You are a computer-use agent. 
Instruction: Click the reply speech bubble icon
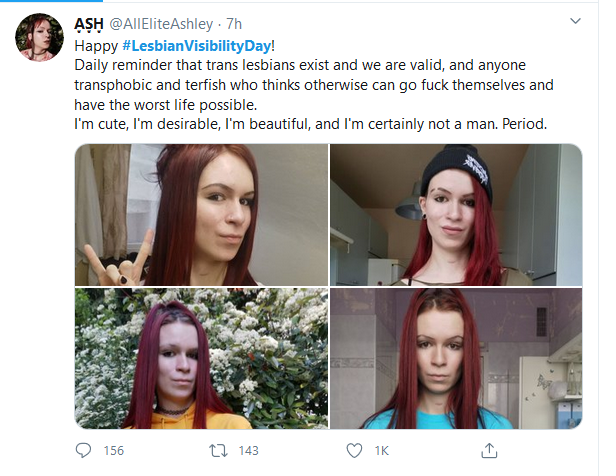(x=83, y=450)
